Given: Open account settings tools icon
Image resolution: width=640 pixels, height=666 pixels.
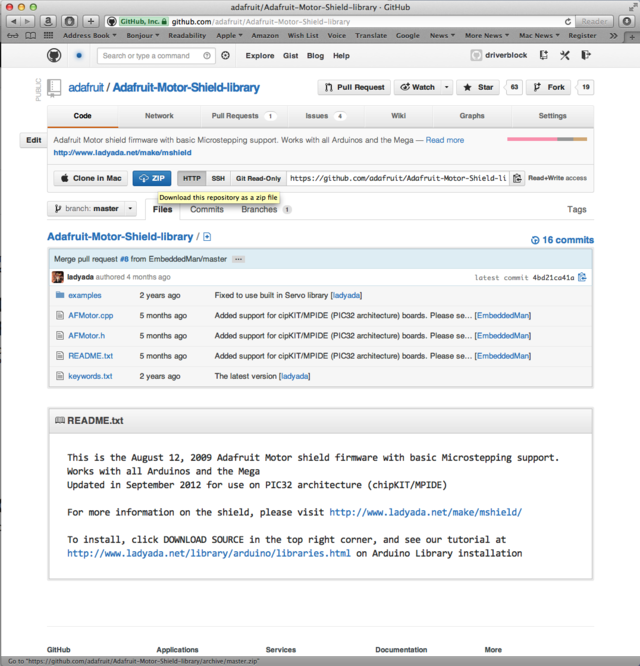Looking at the screenshot, I should pyautogui.click(x=564, y=55).
